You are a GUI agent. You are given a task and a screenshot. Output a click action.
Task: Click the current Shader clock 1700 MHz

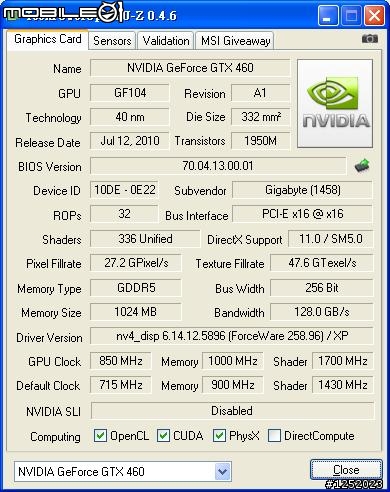(x=343, y=361)
